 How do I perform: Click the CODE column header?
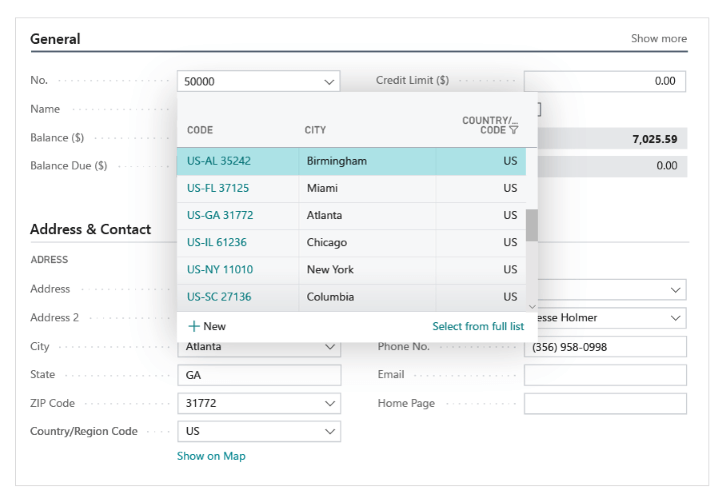[x=200, y=130]
